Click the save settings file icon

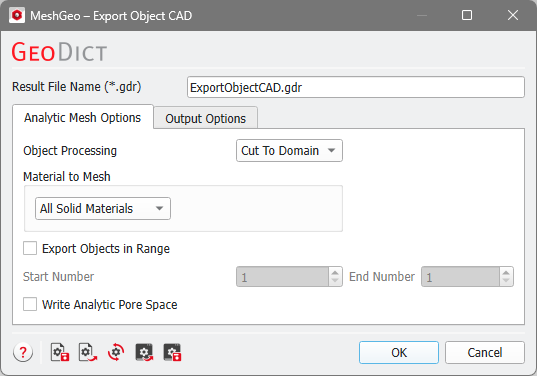click(60, 352)
